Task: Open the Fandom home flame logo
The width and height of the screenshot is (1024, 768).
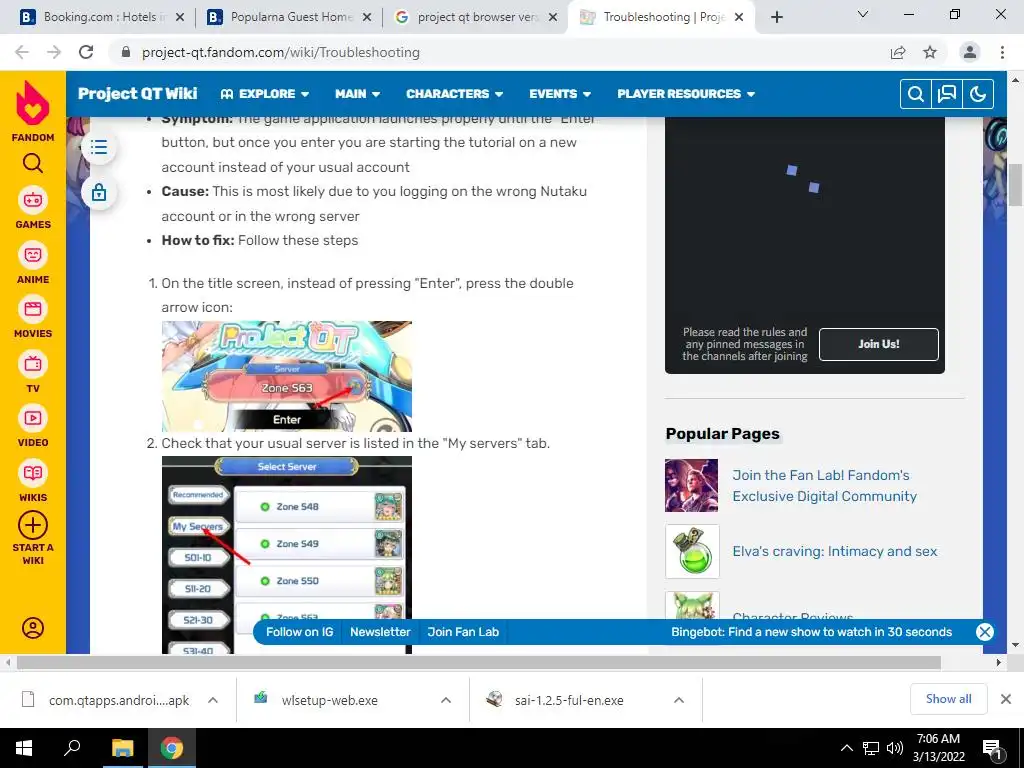Action: pos(33,104)
